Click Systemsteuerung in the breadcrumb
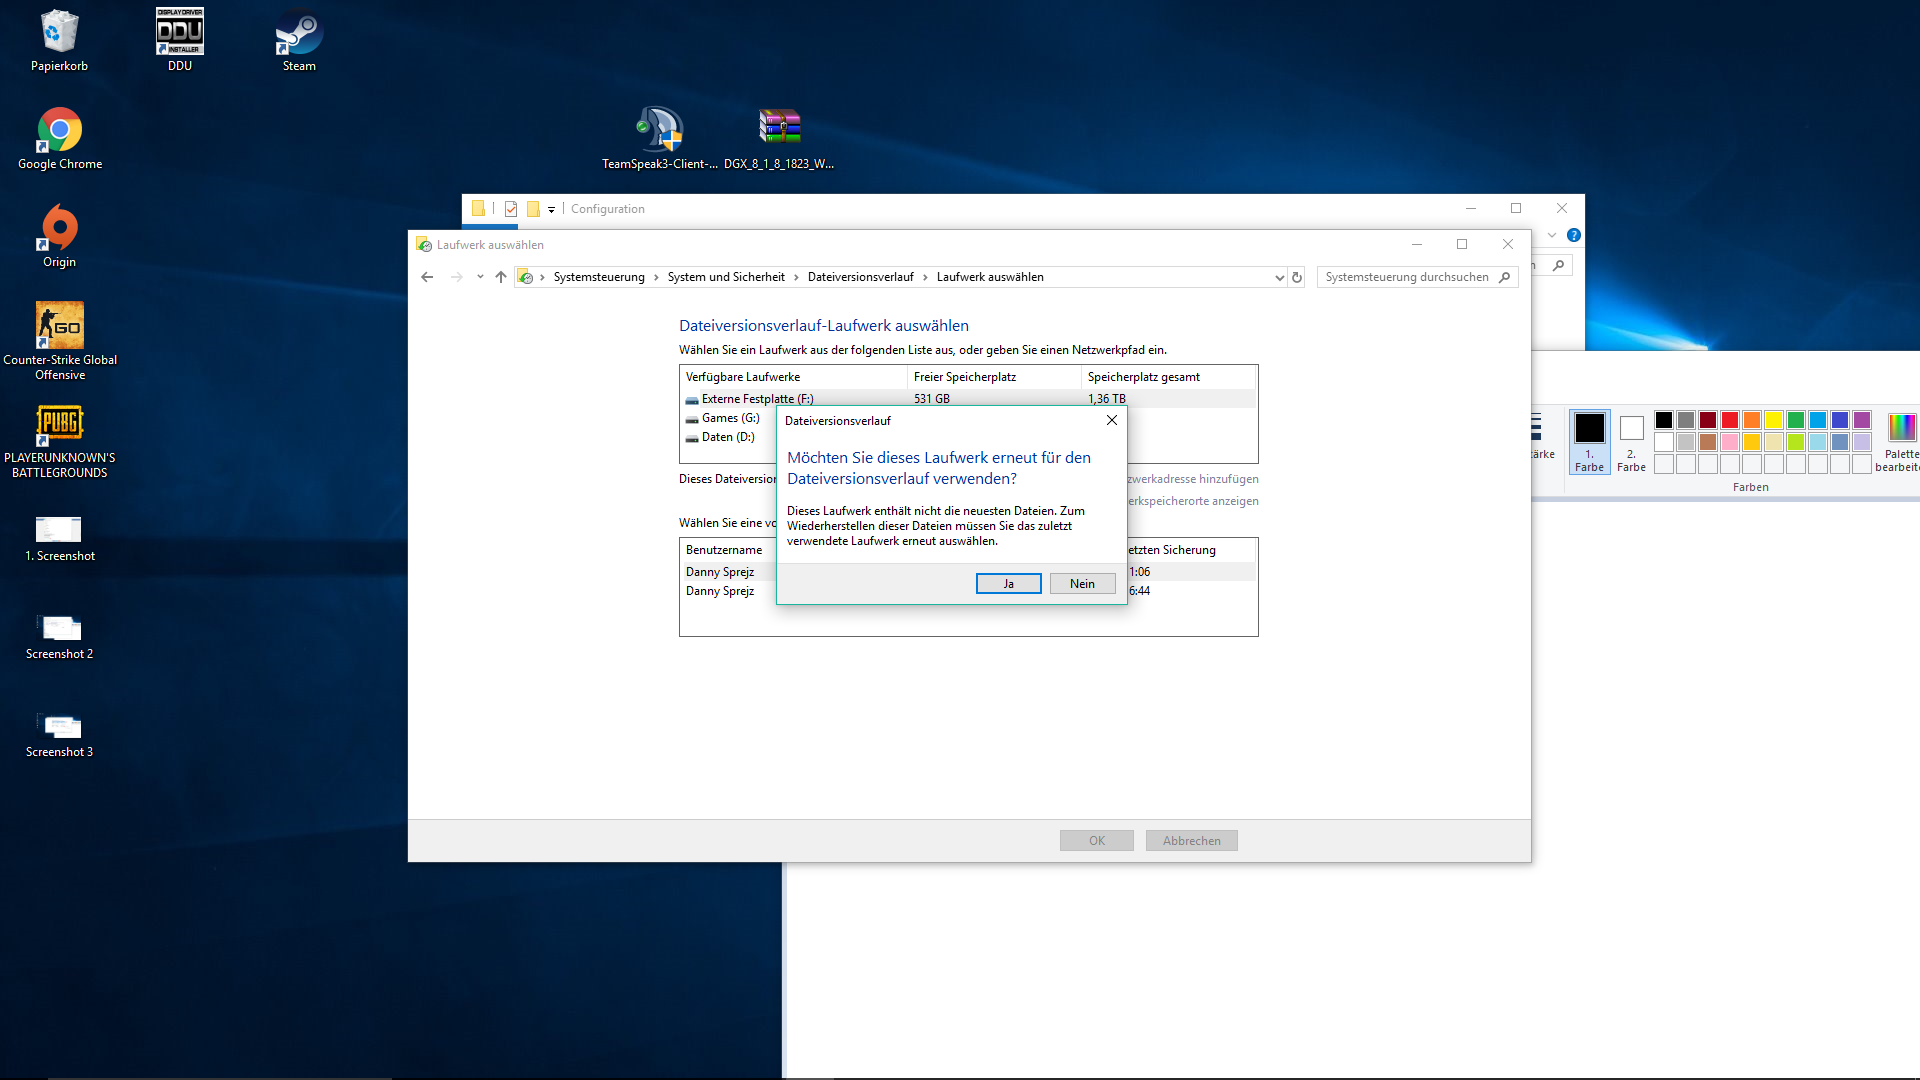 599,277
